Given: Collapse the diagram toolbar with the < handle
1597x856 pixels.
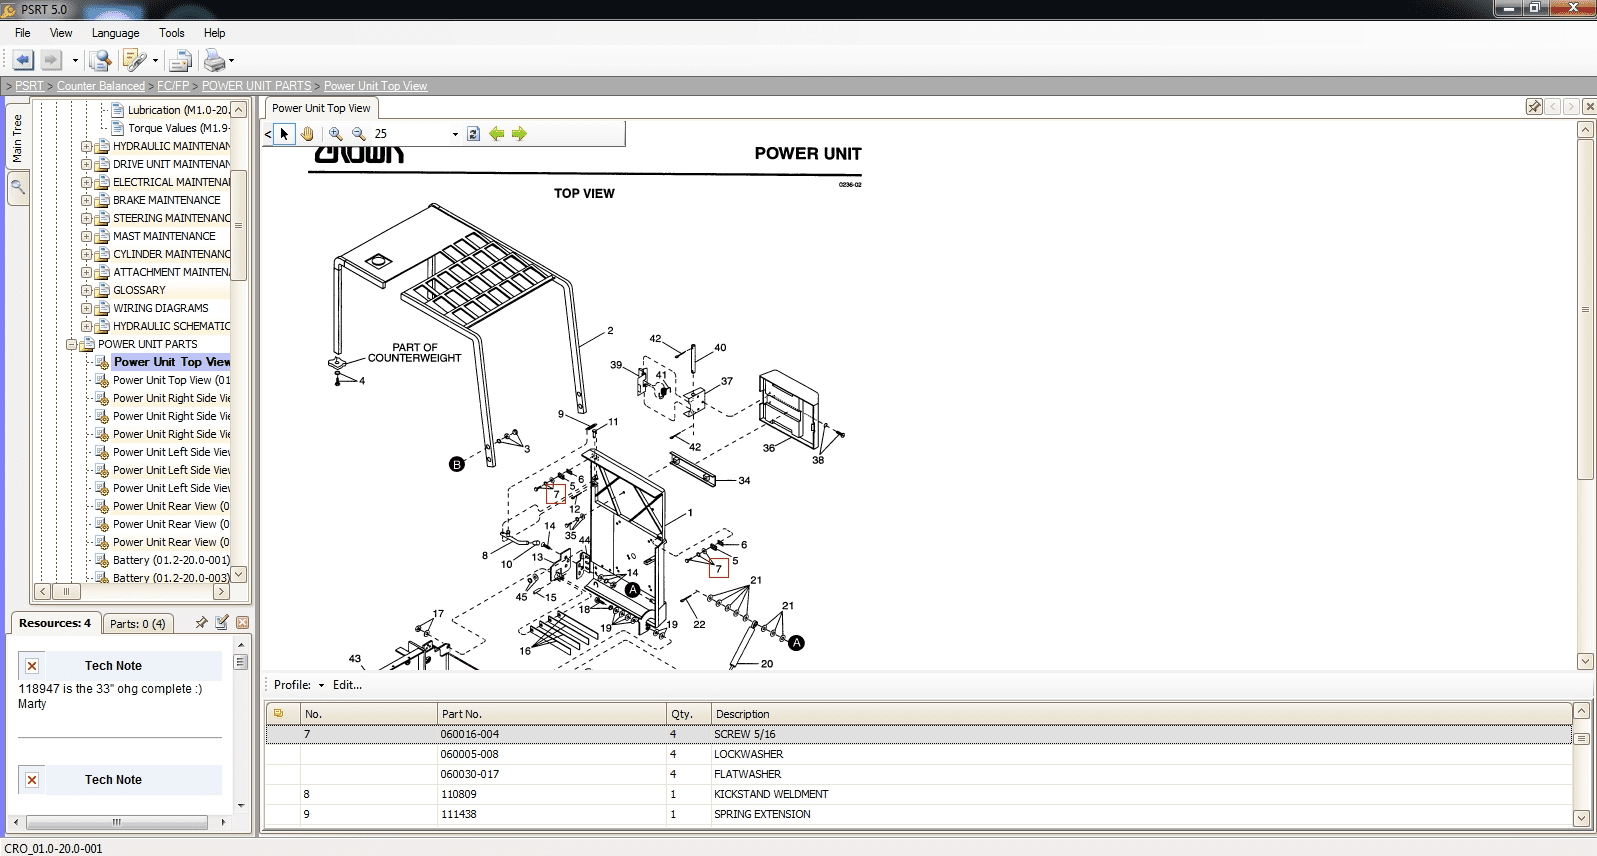Looking at the screenshot, I should (267, 134).
